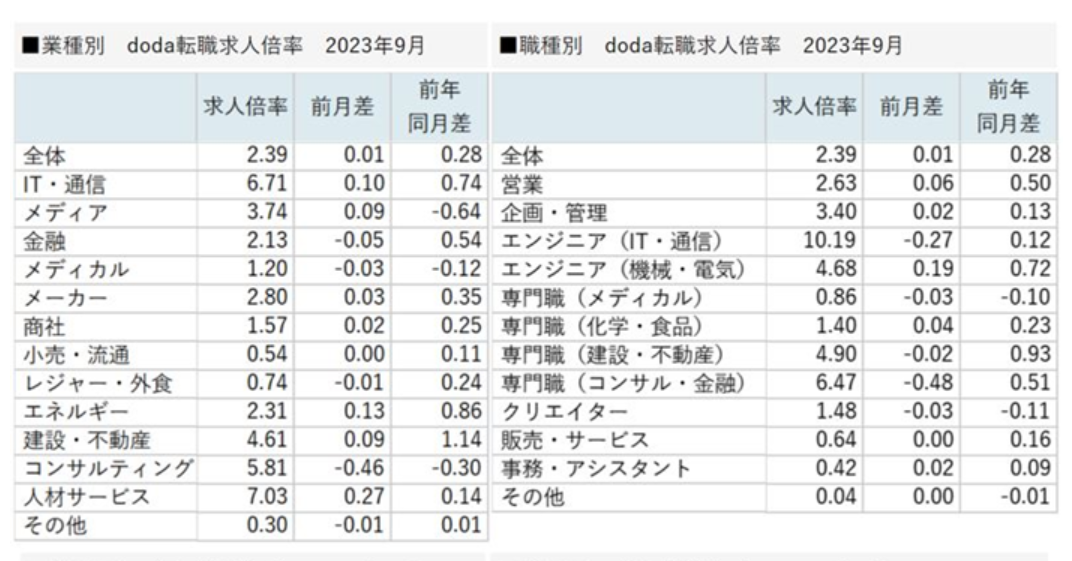Select value -0.48 in 専門職（コンサル・金融） row
The height and width of the screenshot is (561, 1072).
point(928,383)
